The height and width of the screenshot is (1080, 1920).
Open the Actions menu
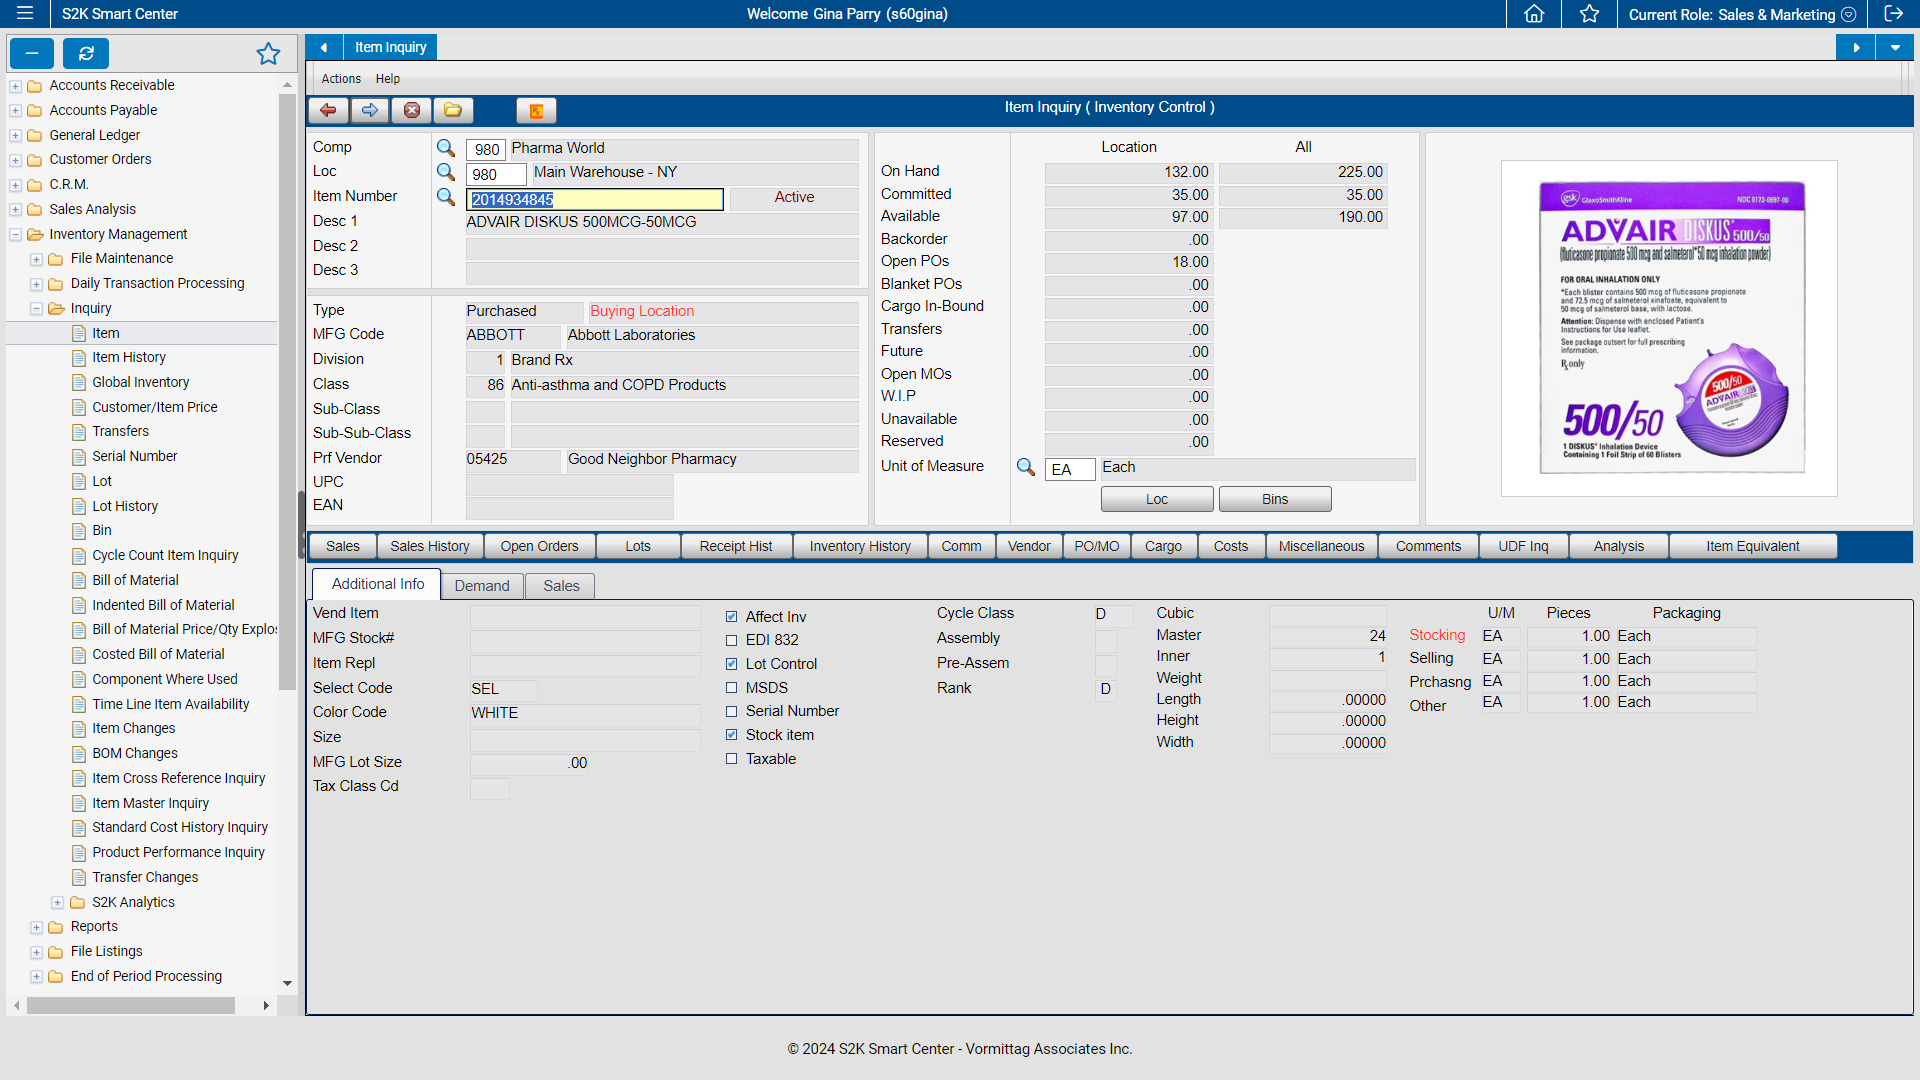point(340,78)
